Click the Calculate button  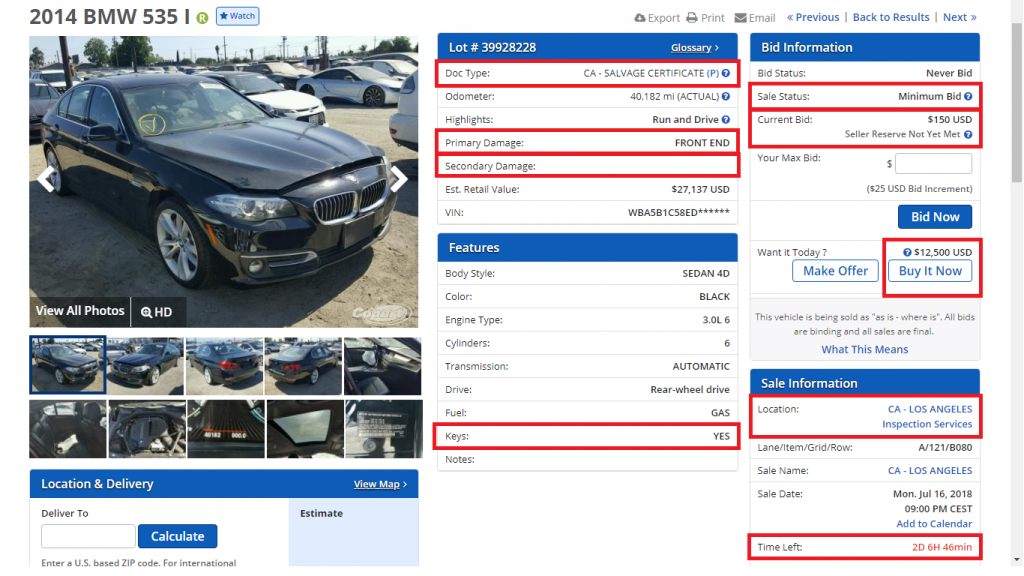tap(178, 536)
